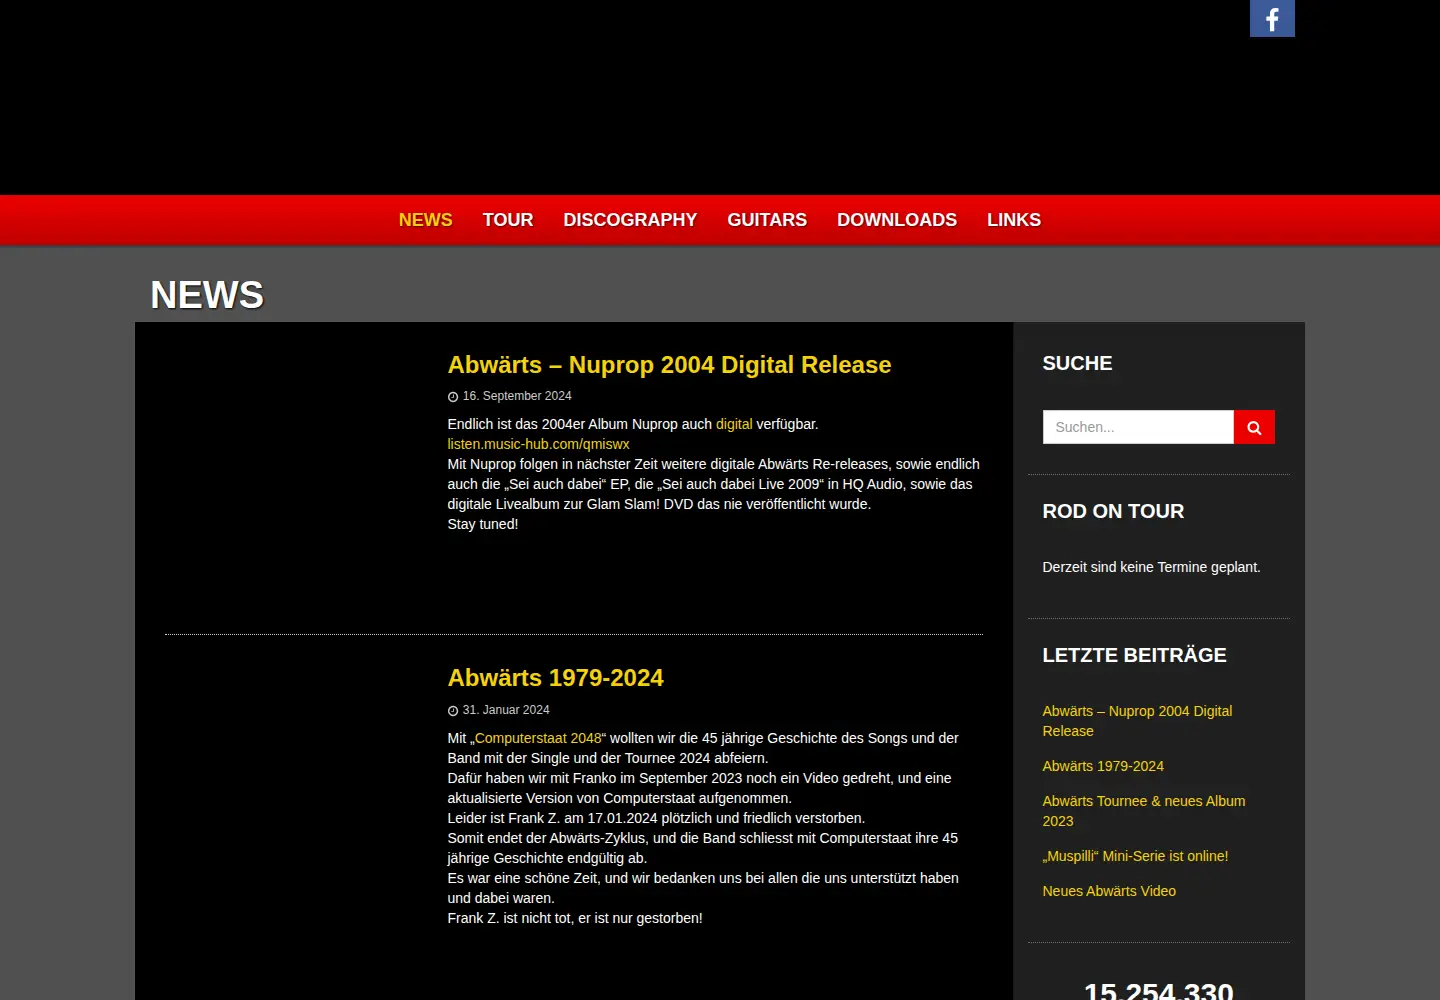The image size is (1440, 1000).
Task: Click text 'Derzeit sind keine Termine geplant.'
Action: 1151,567
